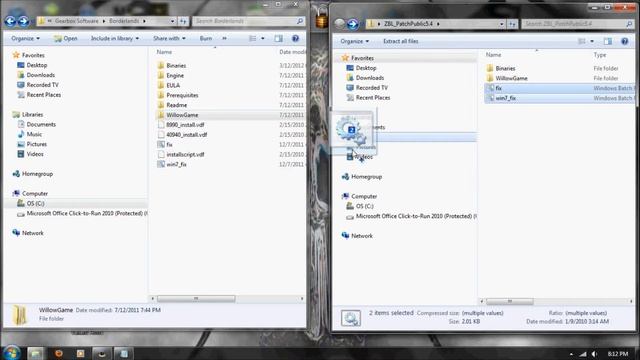Open Help icon in ZBL_PatchPublic window toolbar
640x360 pixels.
[624, 41]
